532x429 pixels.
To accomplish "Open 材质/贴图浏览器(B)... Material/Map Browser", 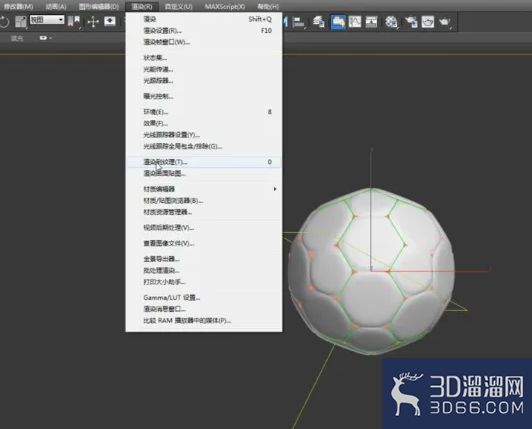I will coord(204,201).
